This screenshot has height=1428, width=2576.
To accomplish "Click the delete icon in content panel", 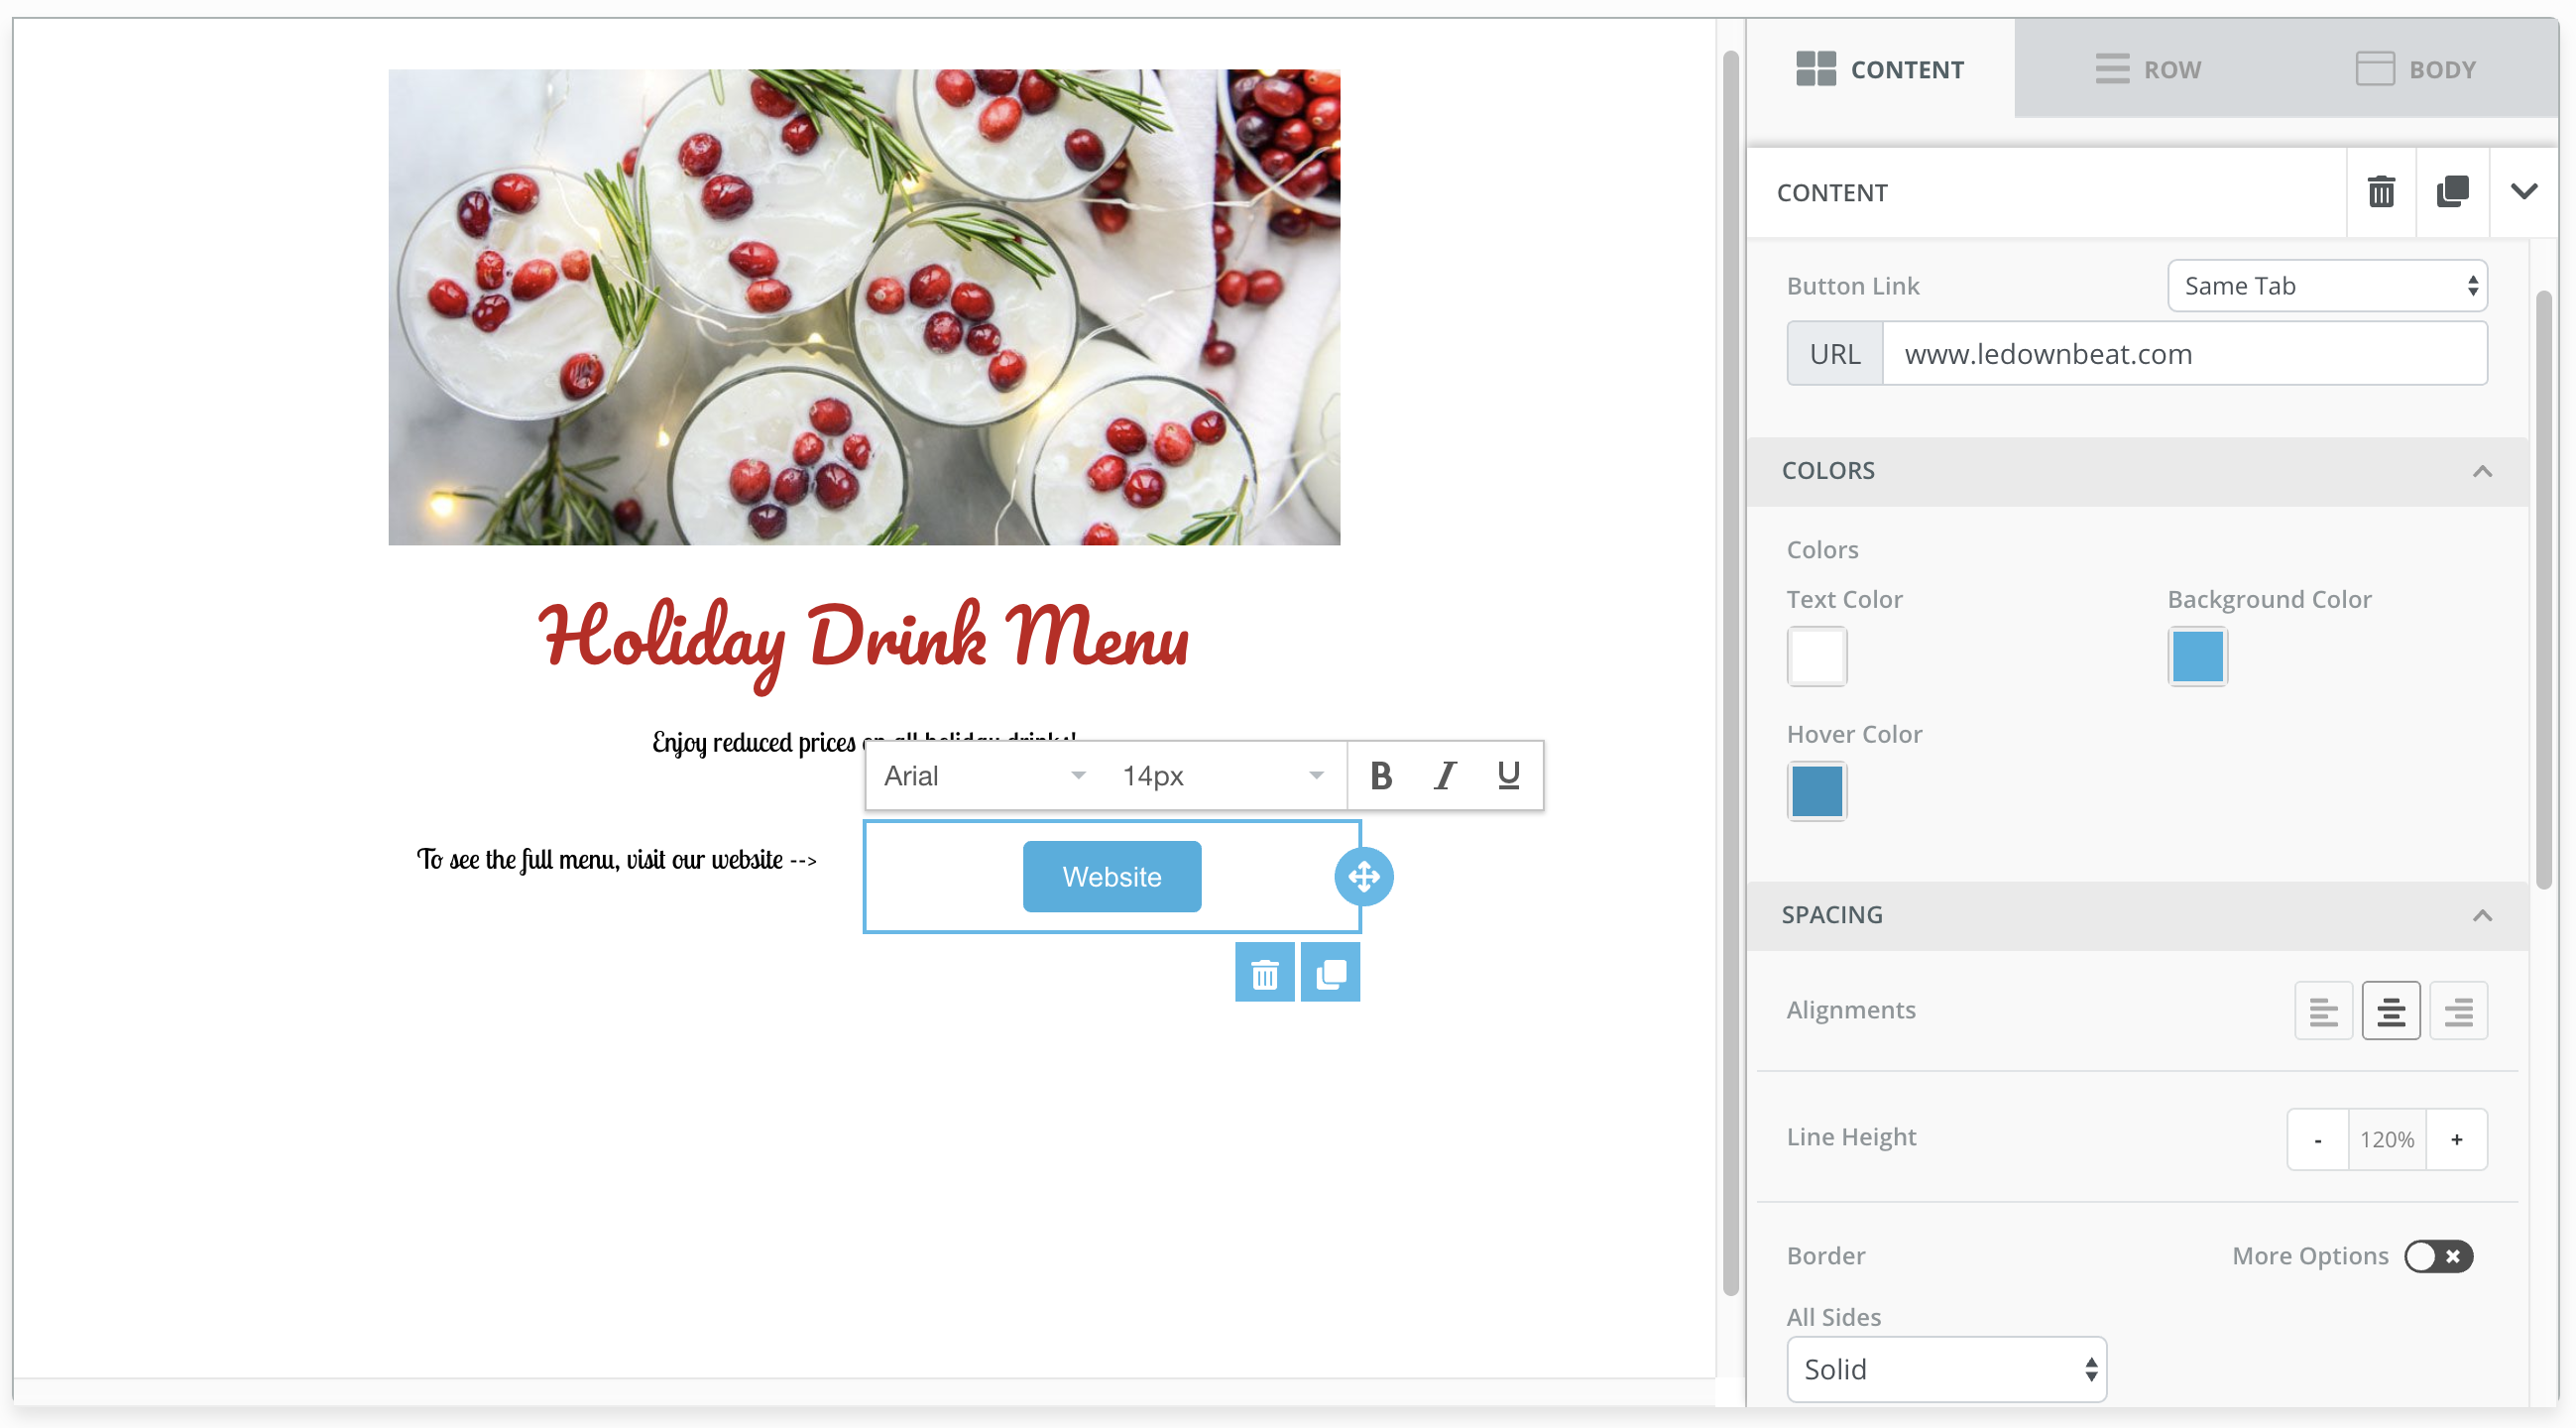I will coord(2383,191).
